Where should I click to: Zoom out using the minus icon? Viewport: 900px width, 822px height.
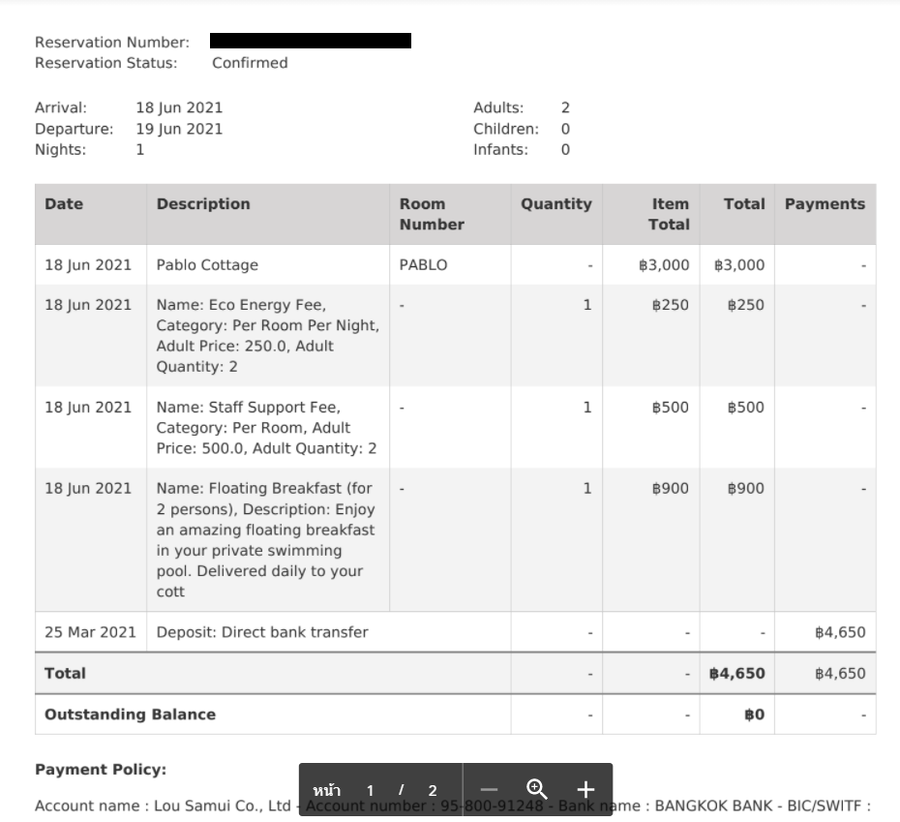tap(488, 790)
